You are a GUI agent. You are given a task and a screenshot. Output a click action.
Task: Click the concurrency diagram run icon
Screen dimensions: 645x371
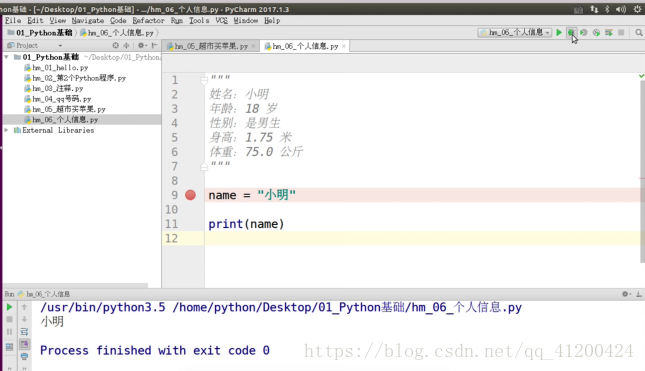click(609, 32)
